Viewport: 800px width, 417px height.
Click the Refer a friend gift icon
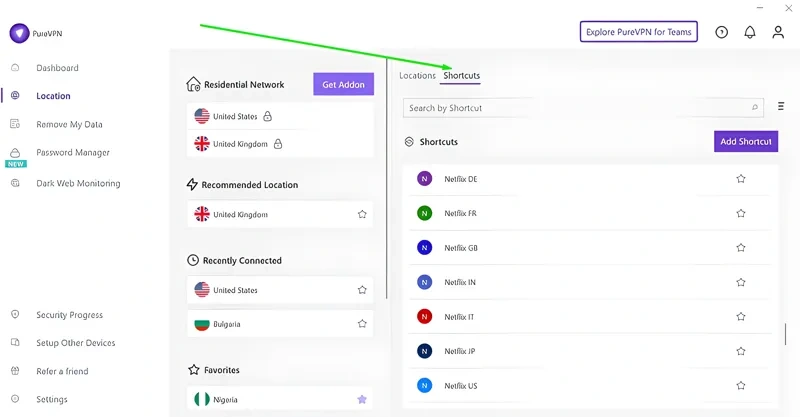15,371
